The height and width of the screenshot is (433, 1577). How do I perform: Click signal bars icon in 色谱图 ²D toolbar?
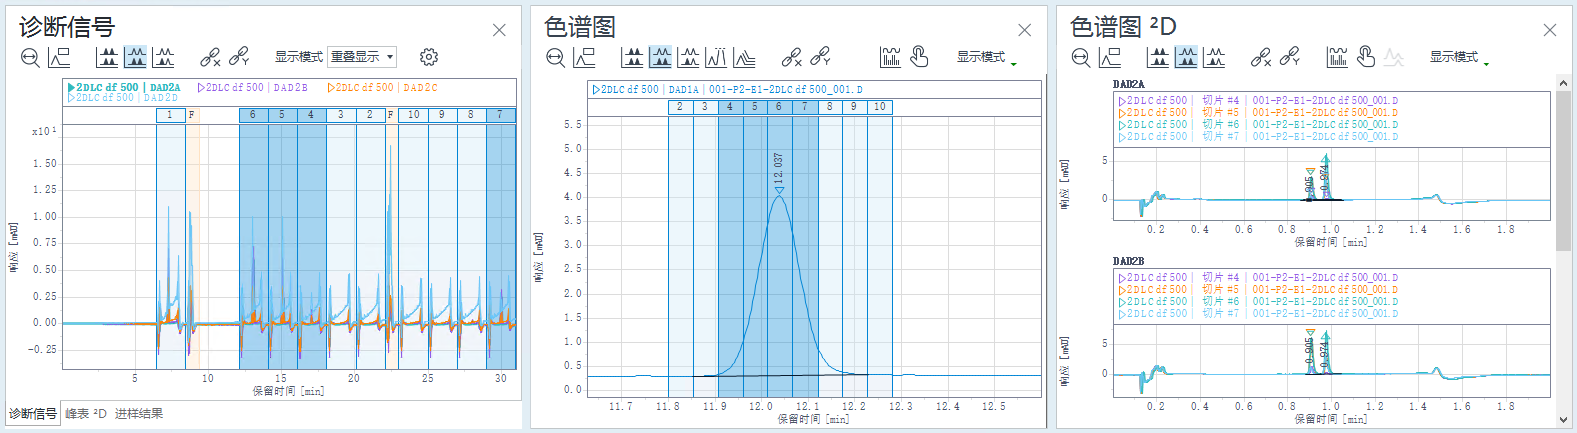click(1337, 57)
